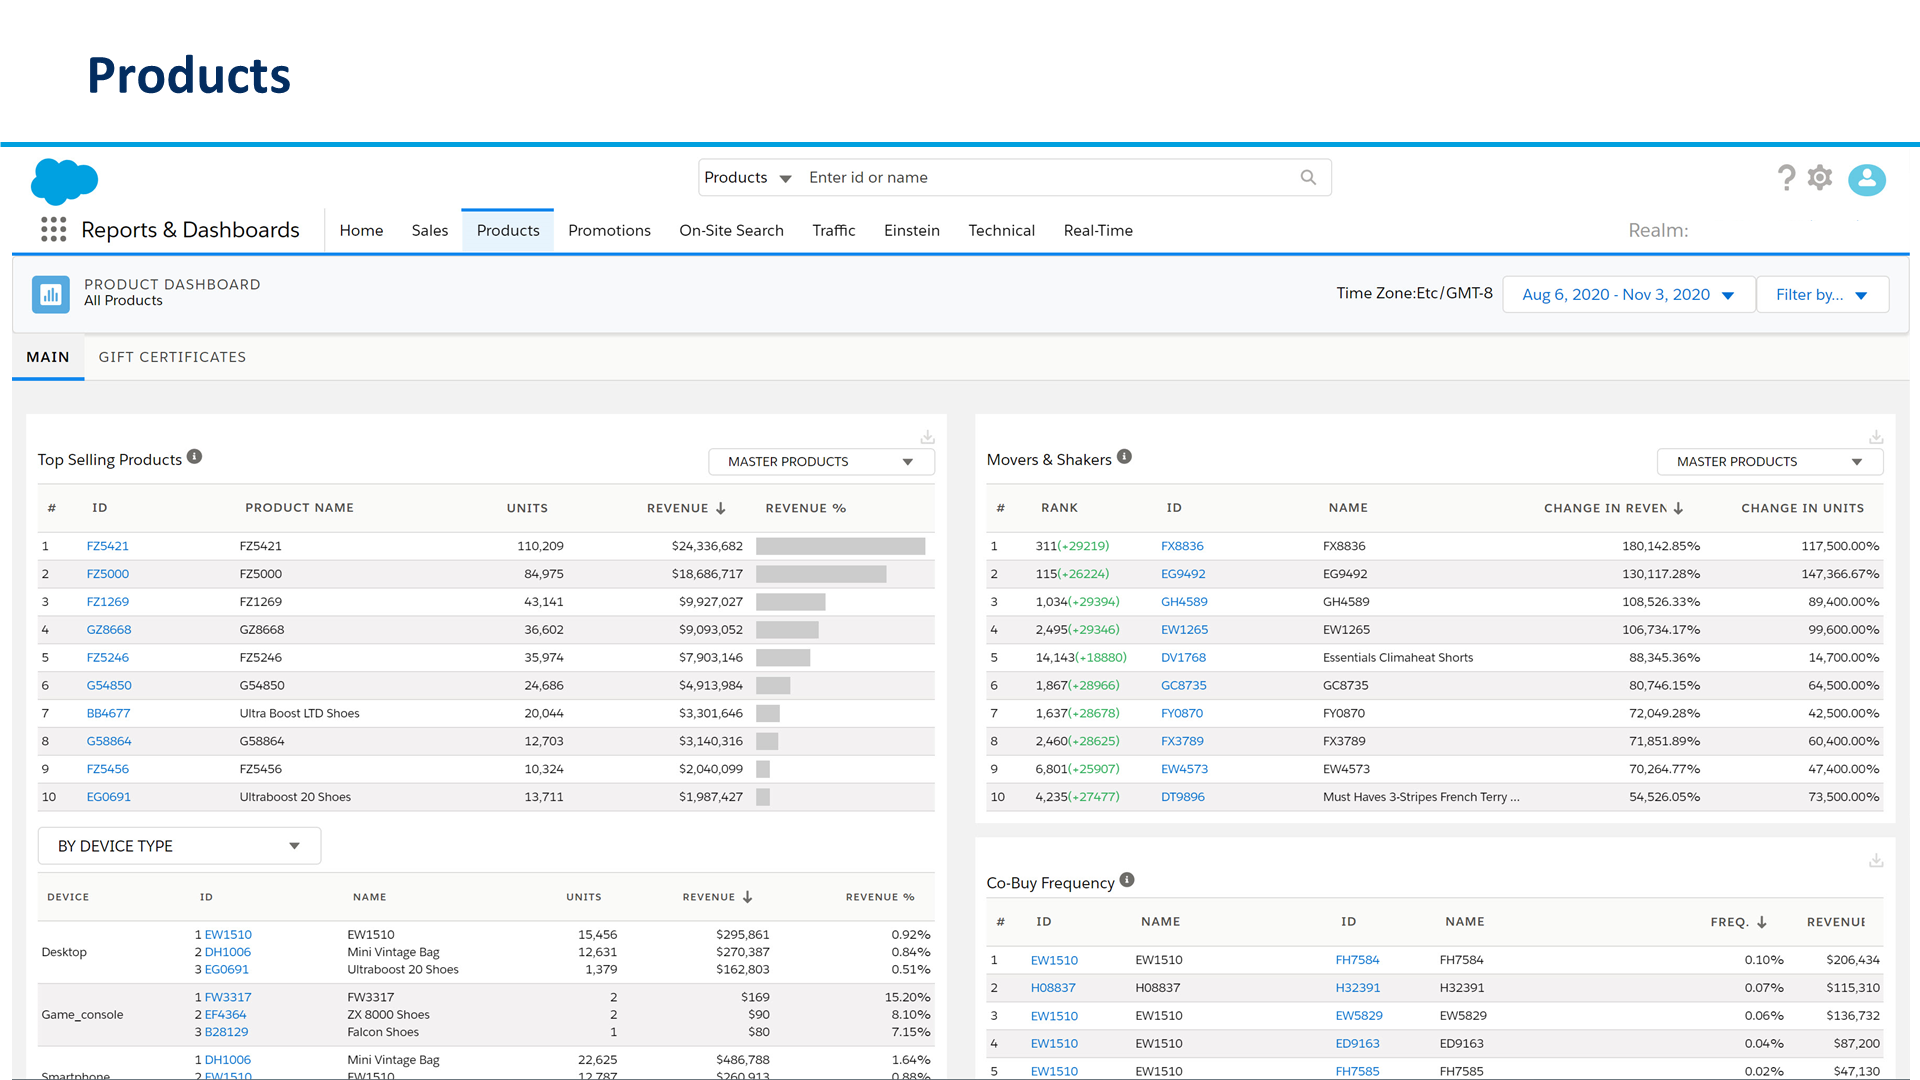Switch to the Sales tab
This screenshot has height=1080, width=1920.
tap(430, 231)
